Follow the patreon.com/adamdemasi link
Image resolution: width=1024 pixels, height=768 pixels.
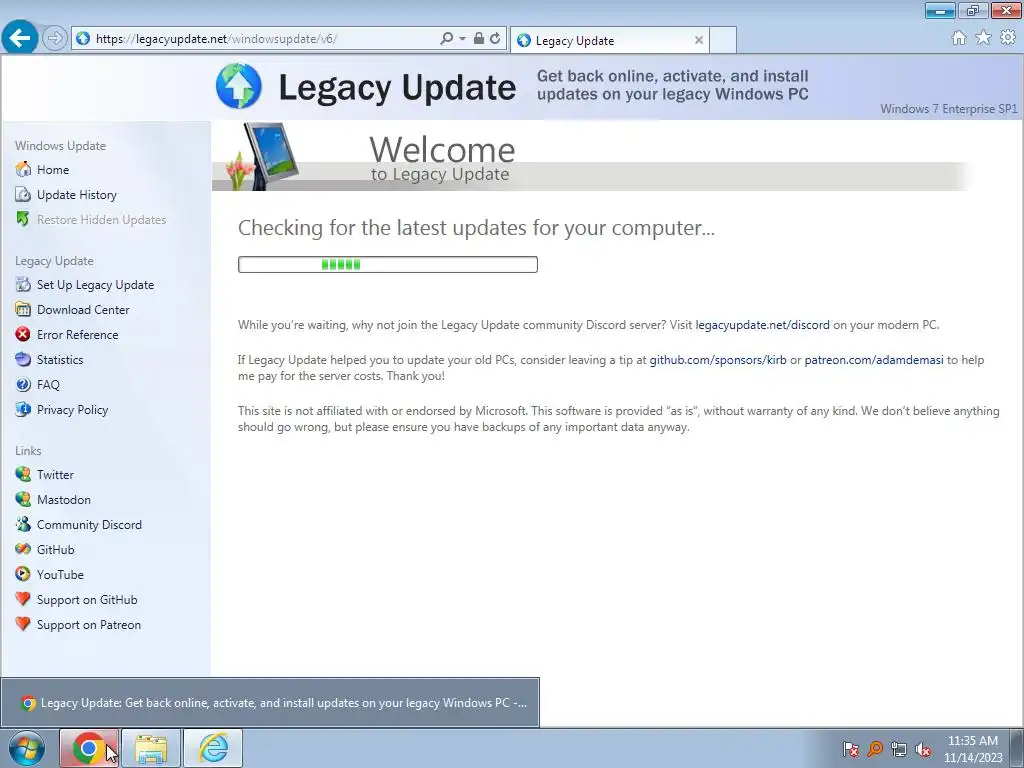(x=874, y=360)
